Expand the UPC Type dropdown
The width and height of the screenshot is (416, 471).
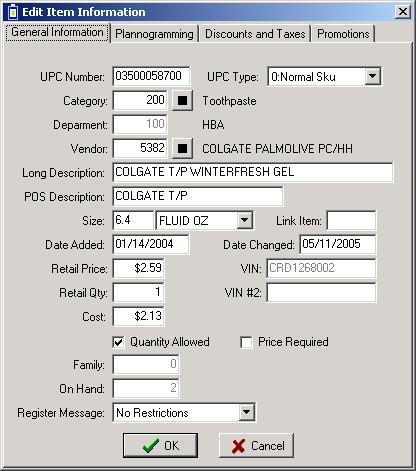[372, 76]
